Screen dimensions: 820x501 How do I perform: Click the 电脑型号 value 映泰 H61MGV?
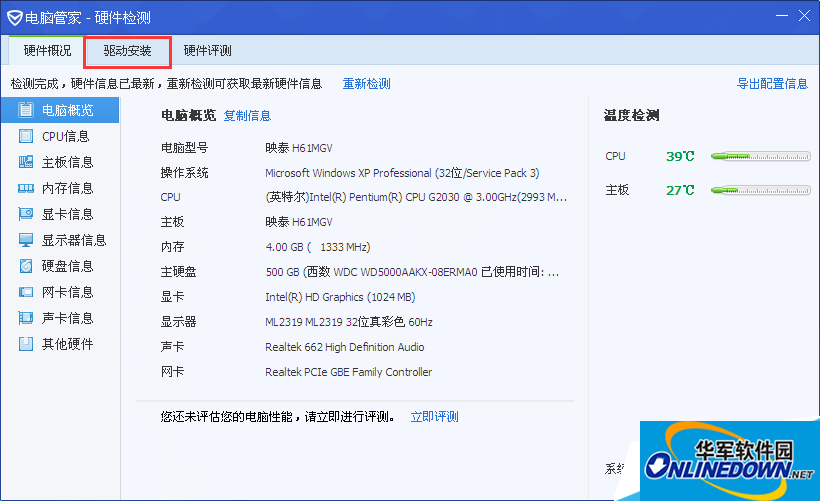coord(299,148)
